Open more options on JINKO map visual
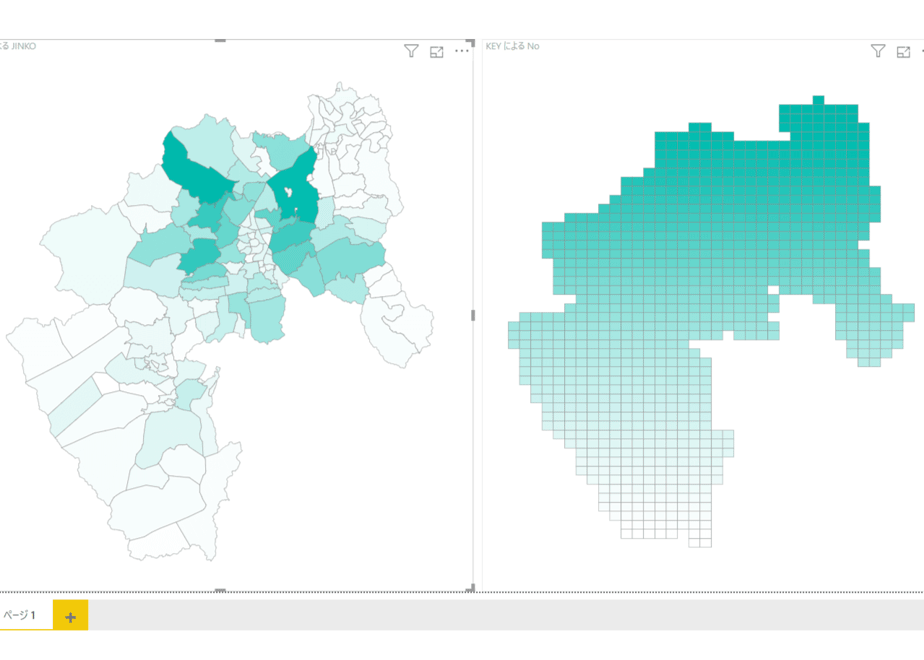This screenshot has width=924, height=660. [462, 51]
